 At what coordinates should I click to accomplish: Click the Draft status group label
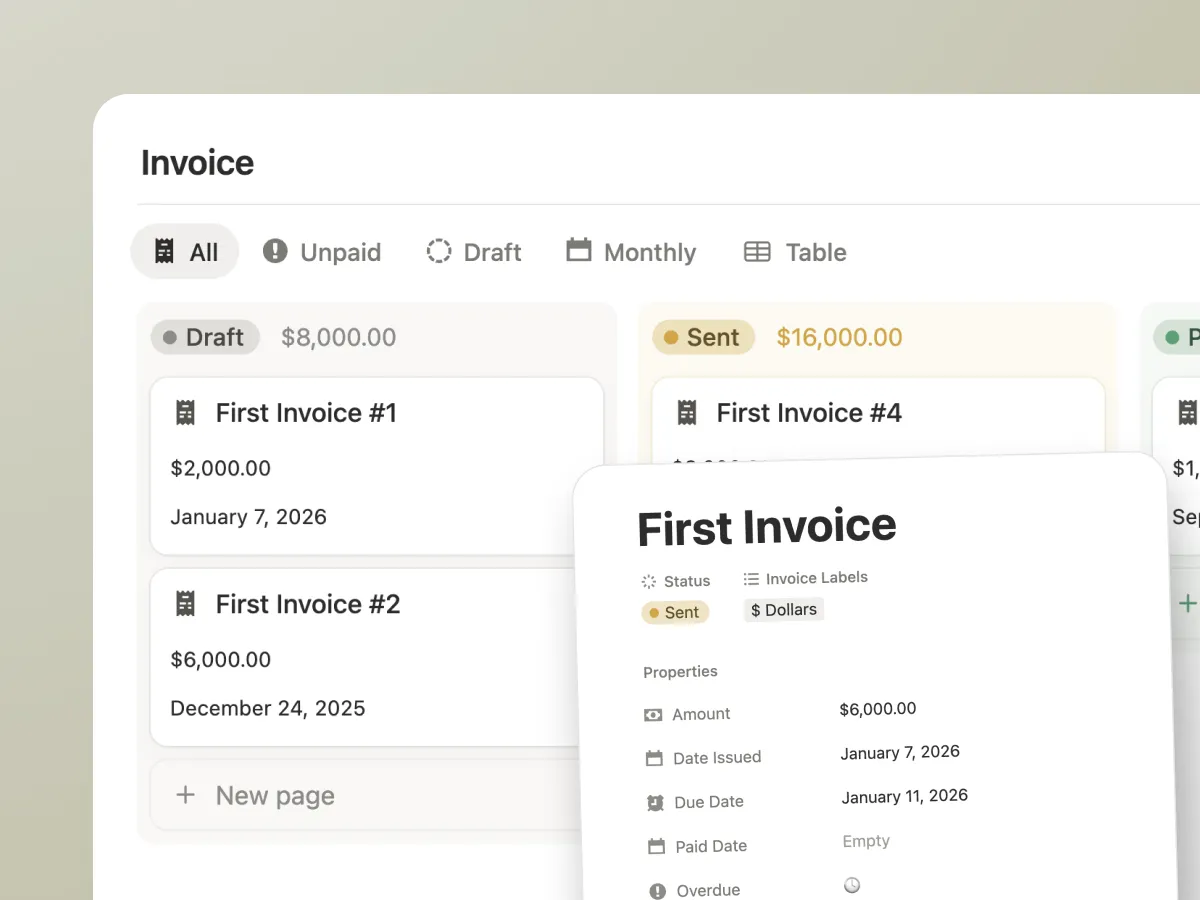(x=205, y=337)
